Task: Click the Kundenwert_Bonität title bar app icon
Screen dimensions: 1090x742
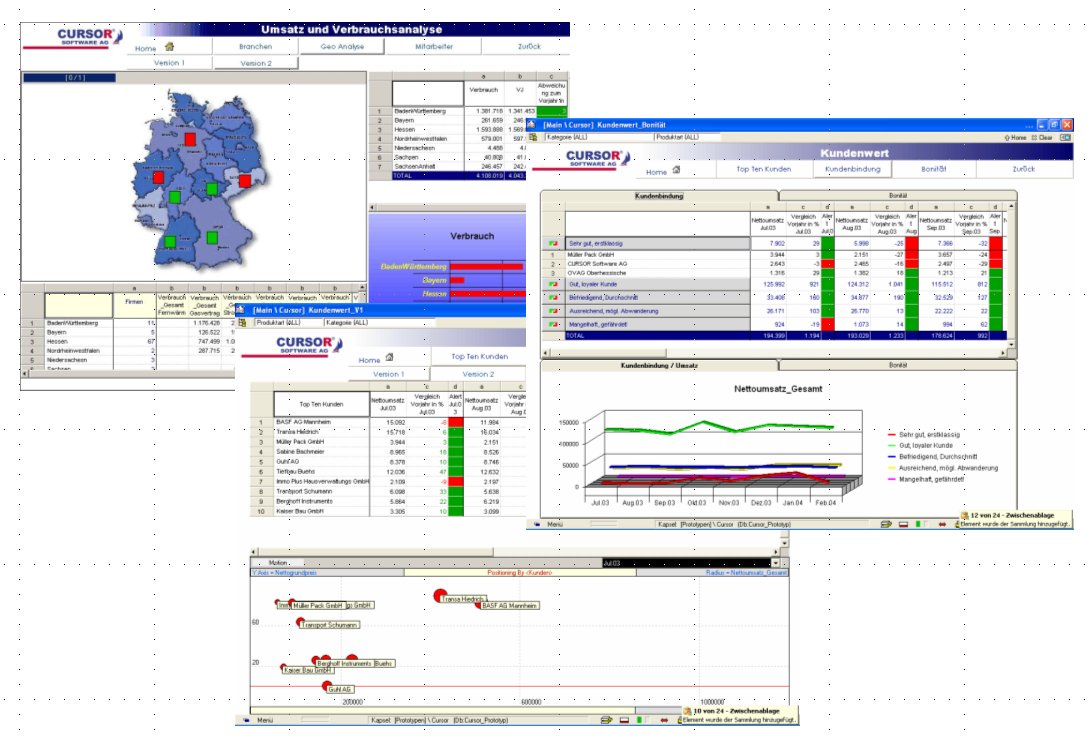Action: 532,124
